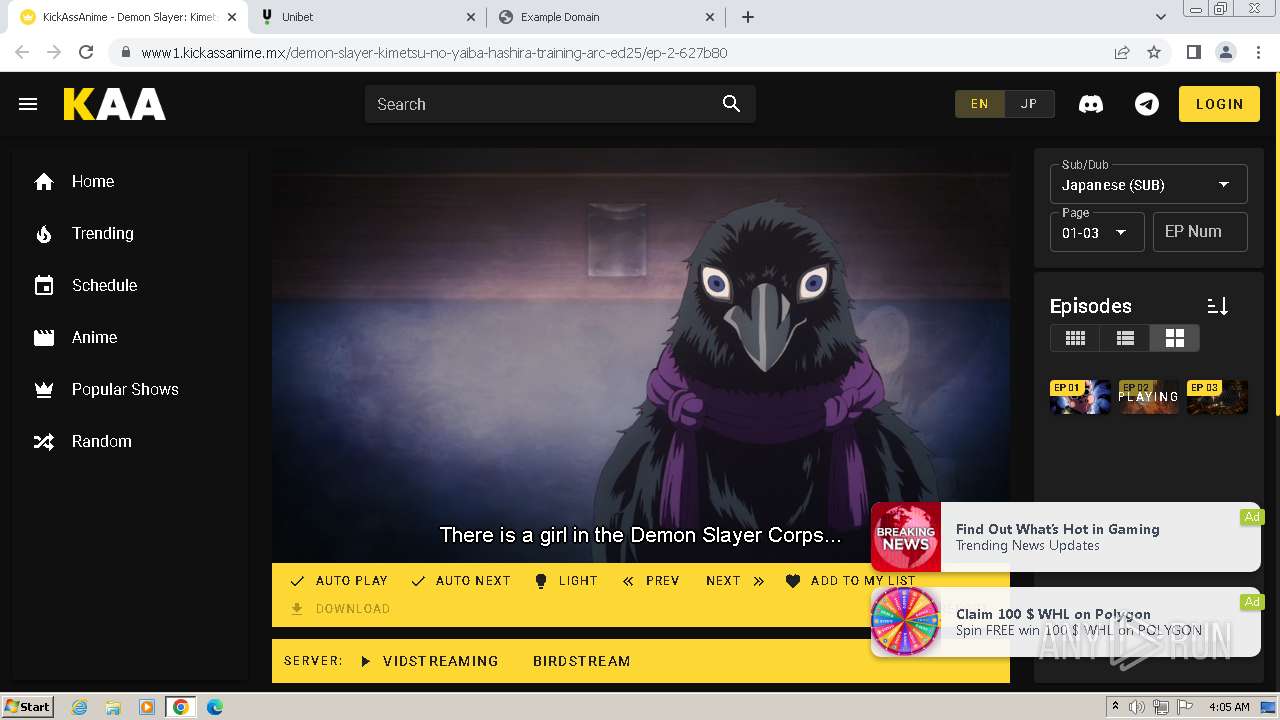Open Chrome side panel

point(1193,52)
